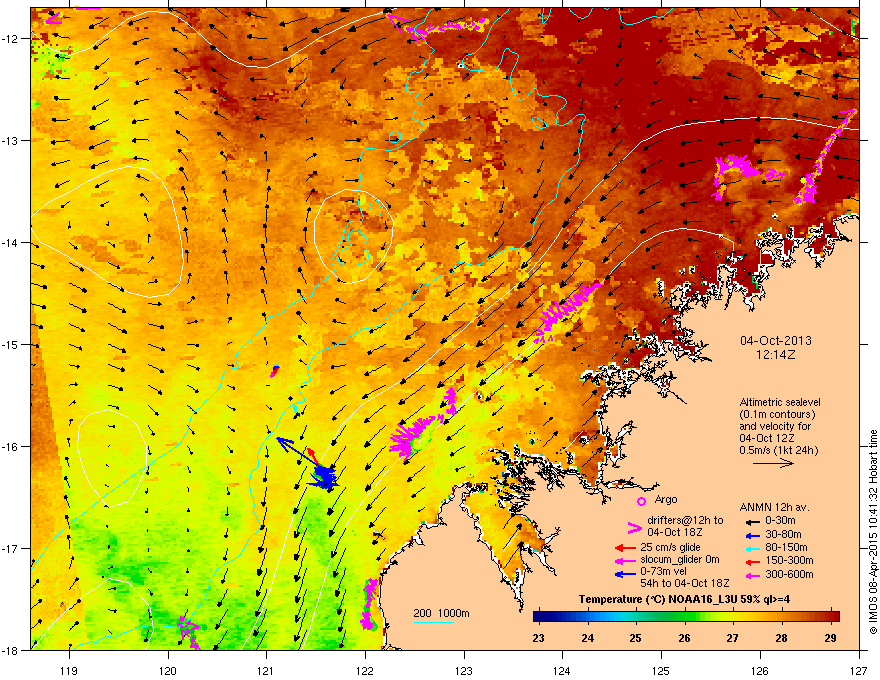Screen dimensions: 880x680
Task: Click the colorbar tick label 23
Action: [x=538, y=638]
